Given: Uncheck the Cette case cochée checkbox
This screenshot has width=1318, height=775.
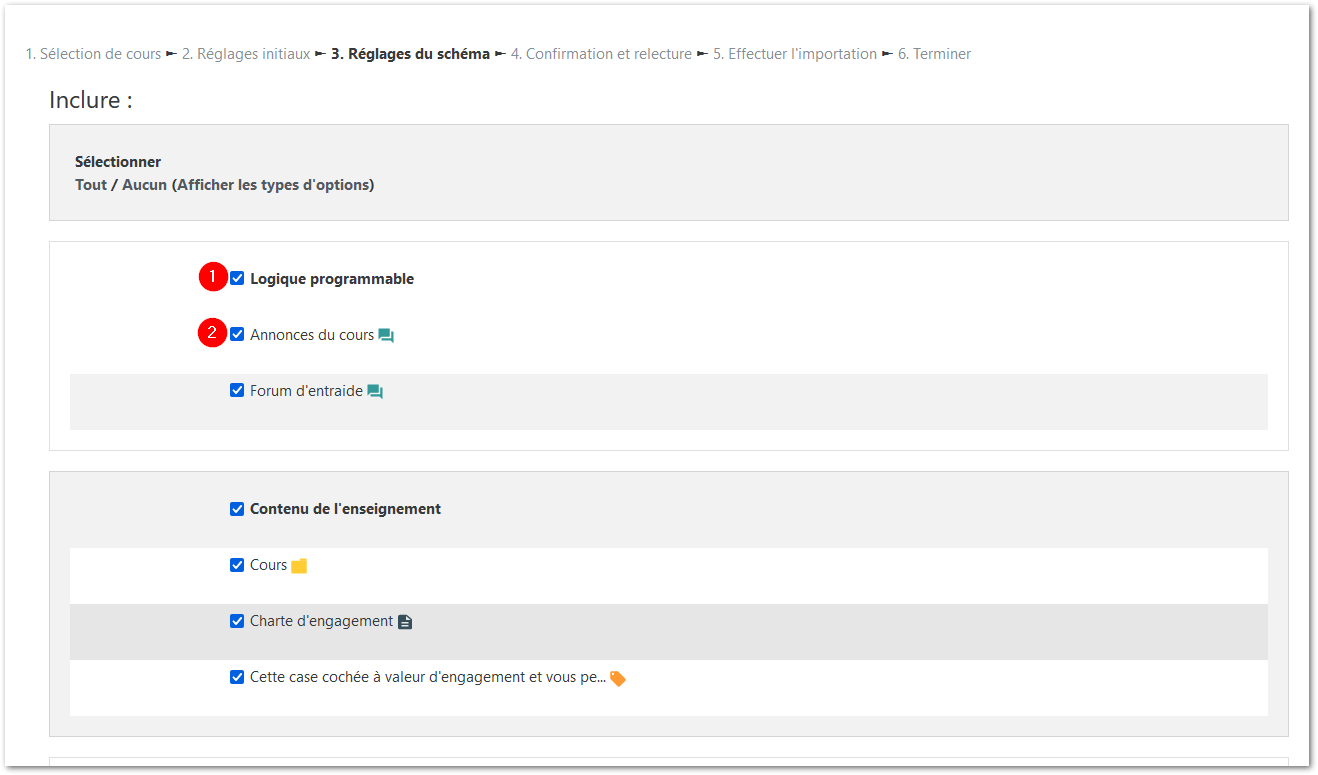Looking at the screenshot, I should point(237,677).
